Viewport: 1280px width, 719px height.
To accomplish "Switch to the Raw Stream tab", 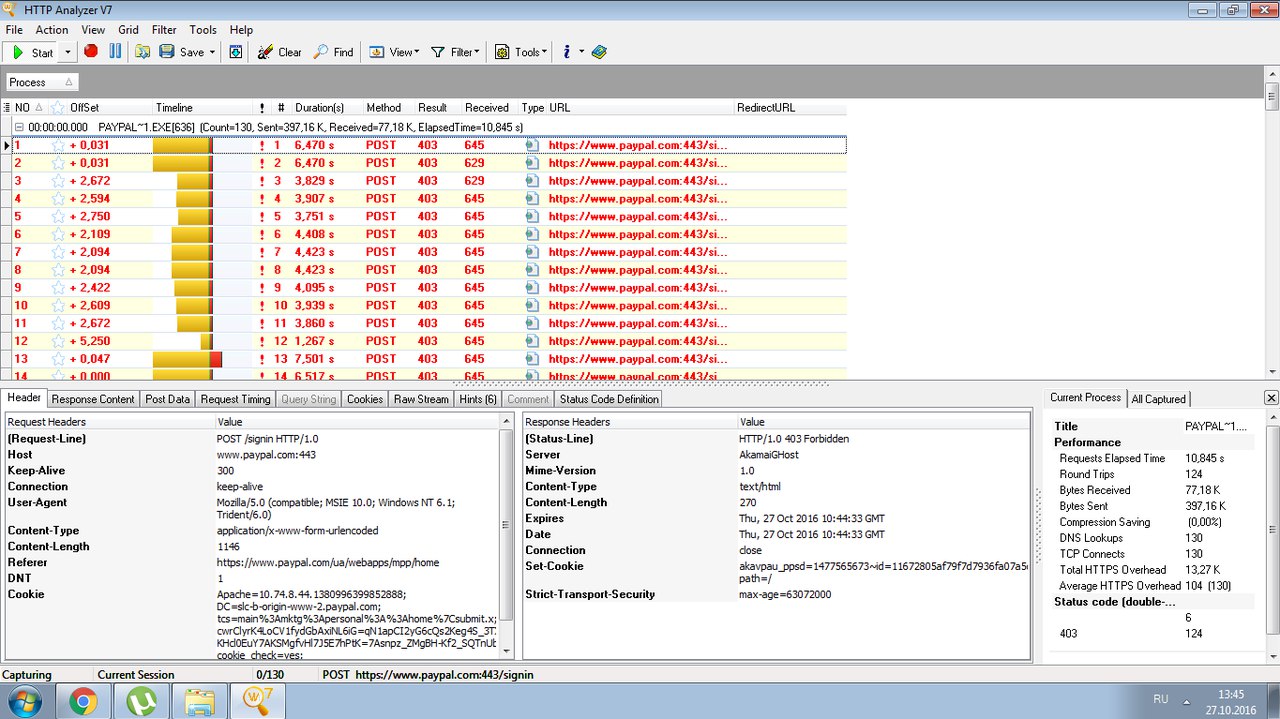I will tap(421, 399).
